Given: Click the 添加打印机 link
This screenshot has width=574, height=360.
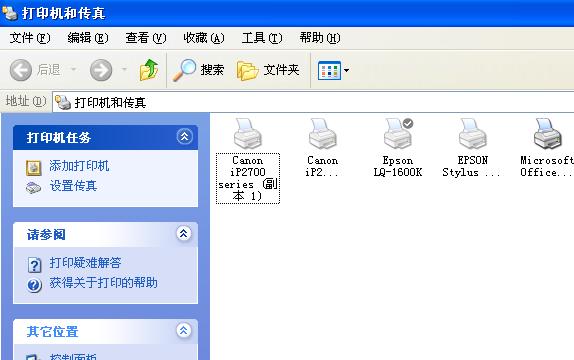Looking at the screenshot, I should [79, 166].
